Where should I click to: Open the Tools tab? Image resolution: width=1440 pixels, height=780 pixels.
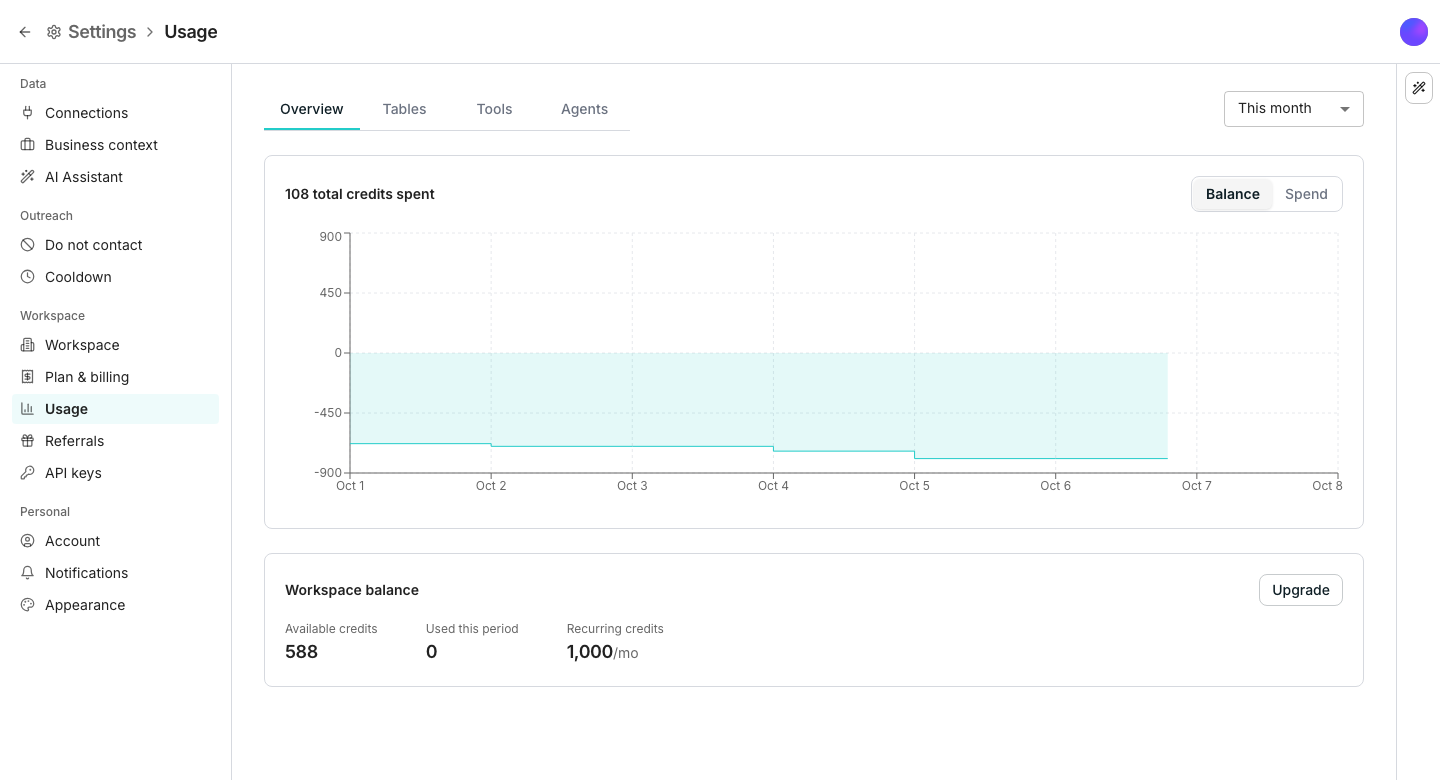tap(494, 109)
